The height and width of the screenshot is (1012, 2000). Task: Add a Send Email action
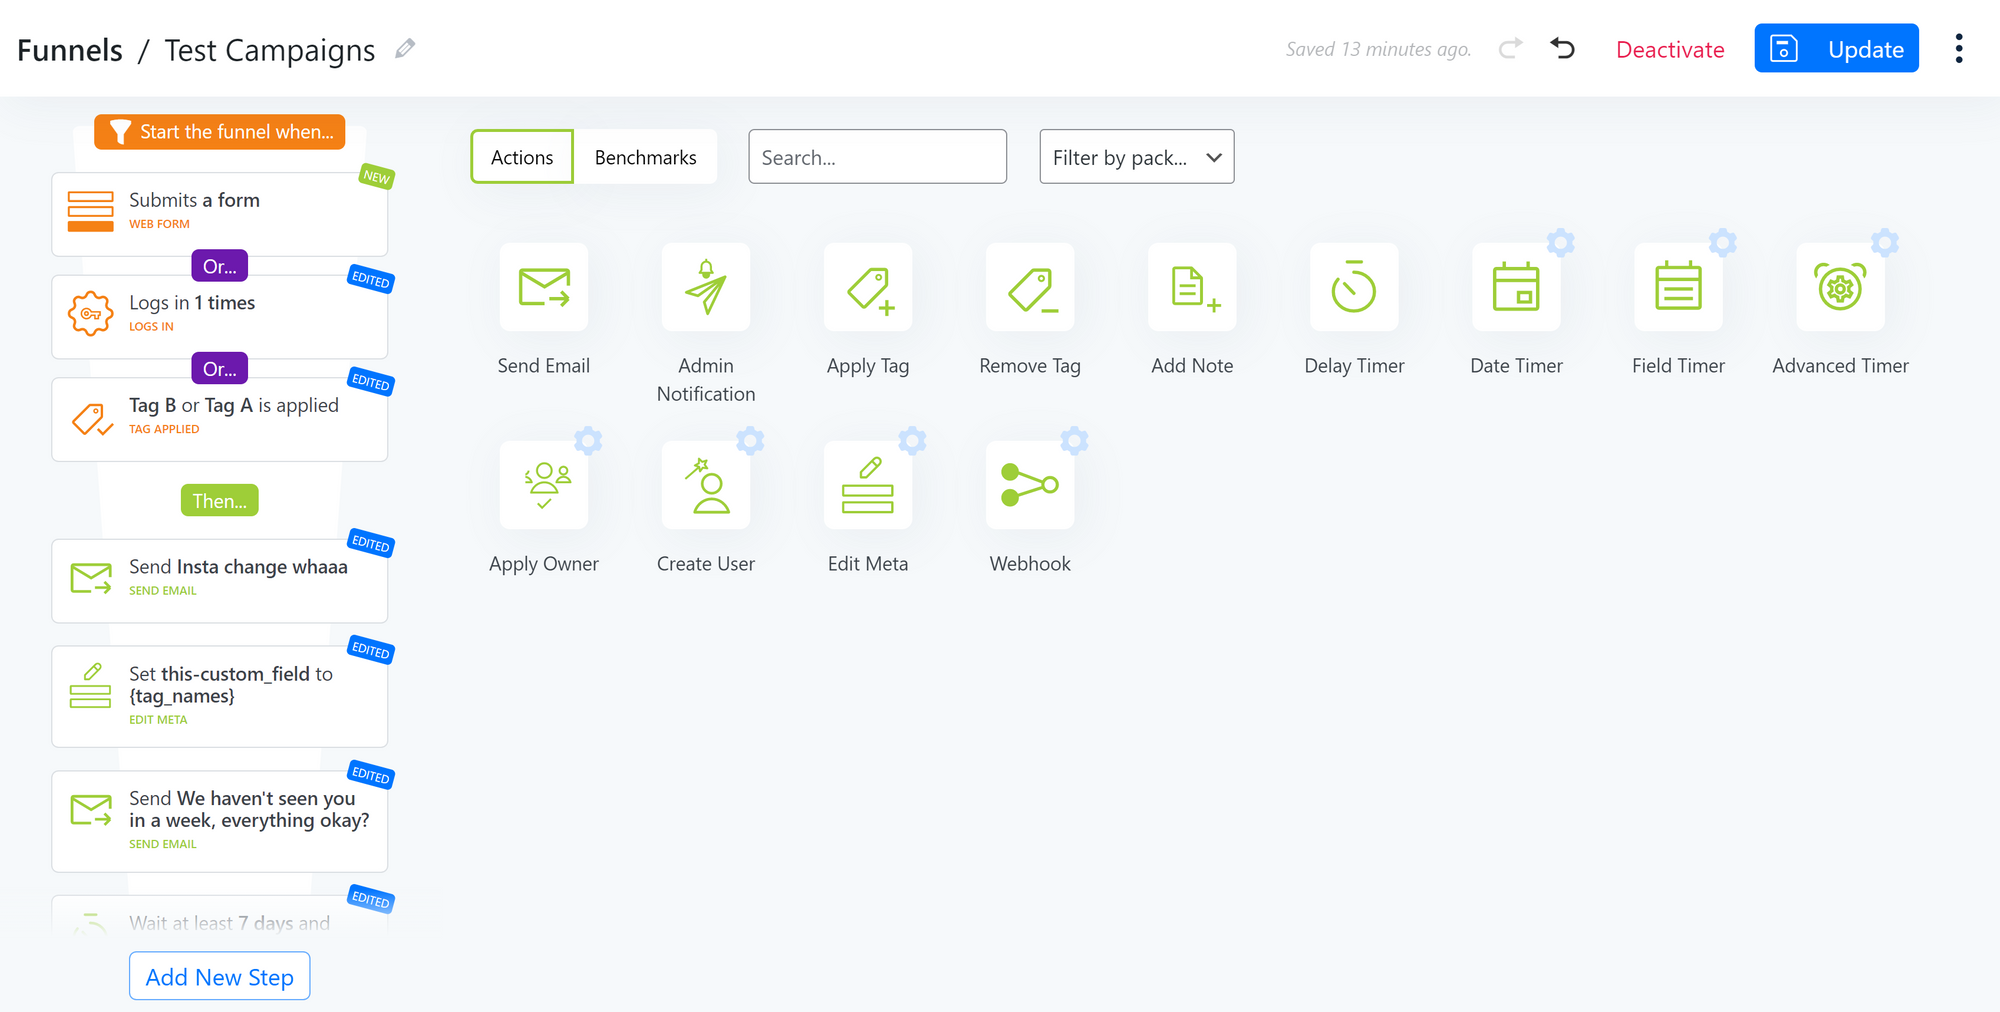[544, 287]
